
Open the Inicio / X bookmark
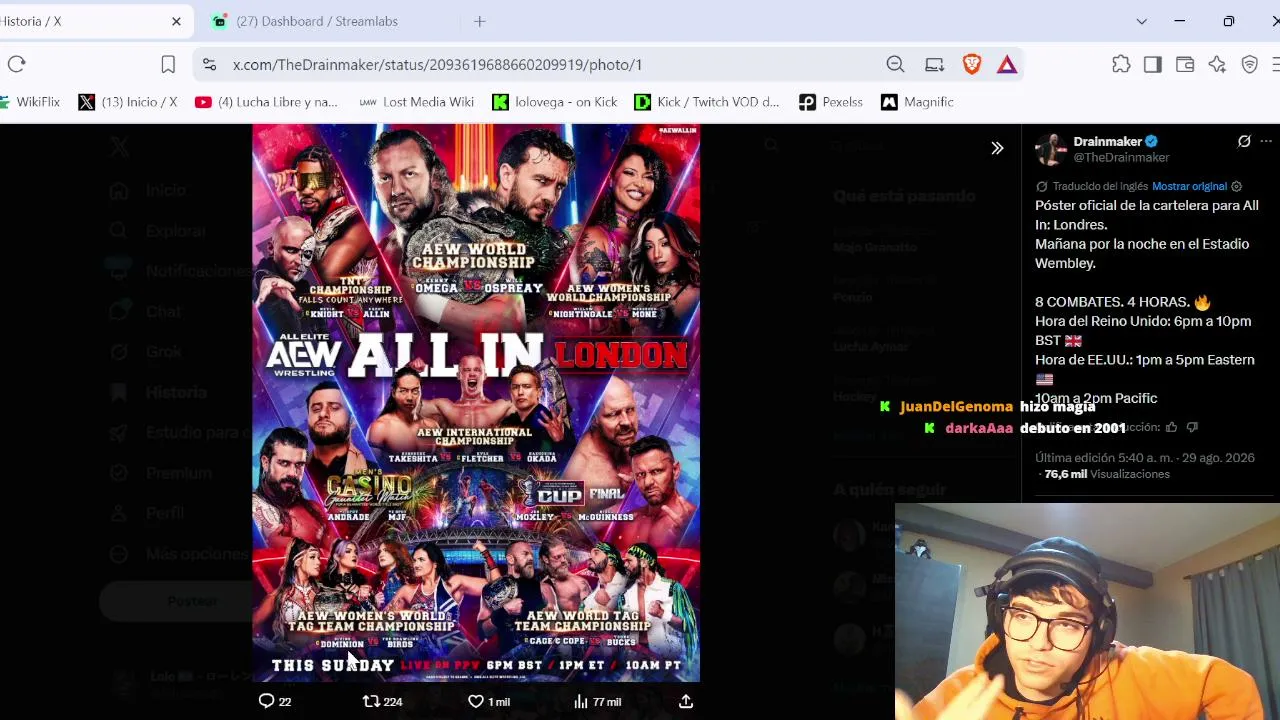[x=128, y=102]
